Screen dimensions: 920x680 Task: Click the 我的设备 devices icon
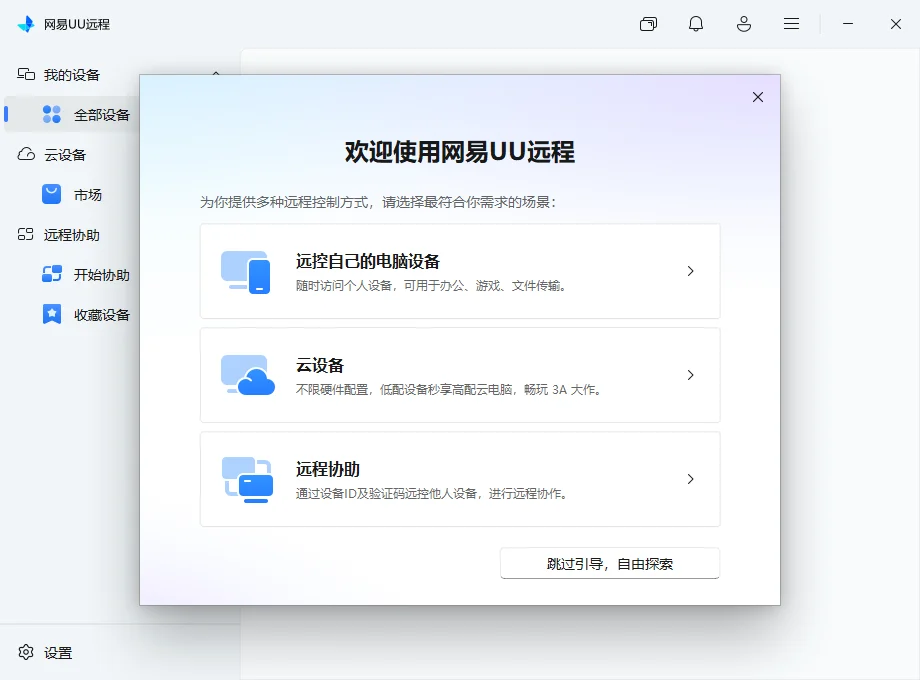click(26, 74)
